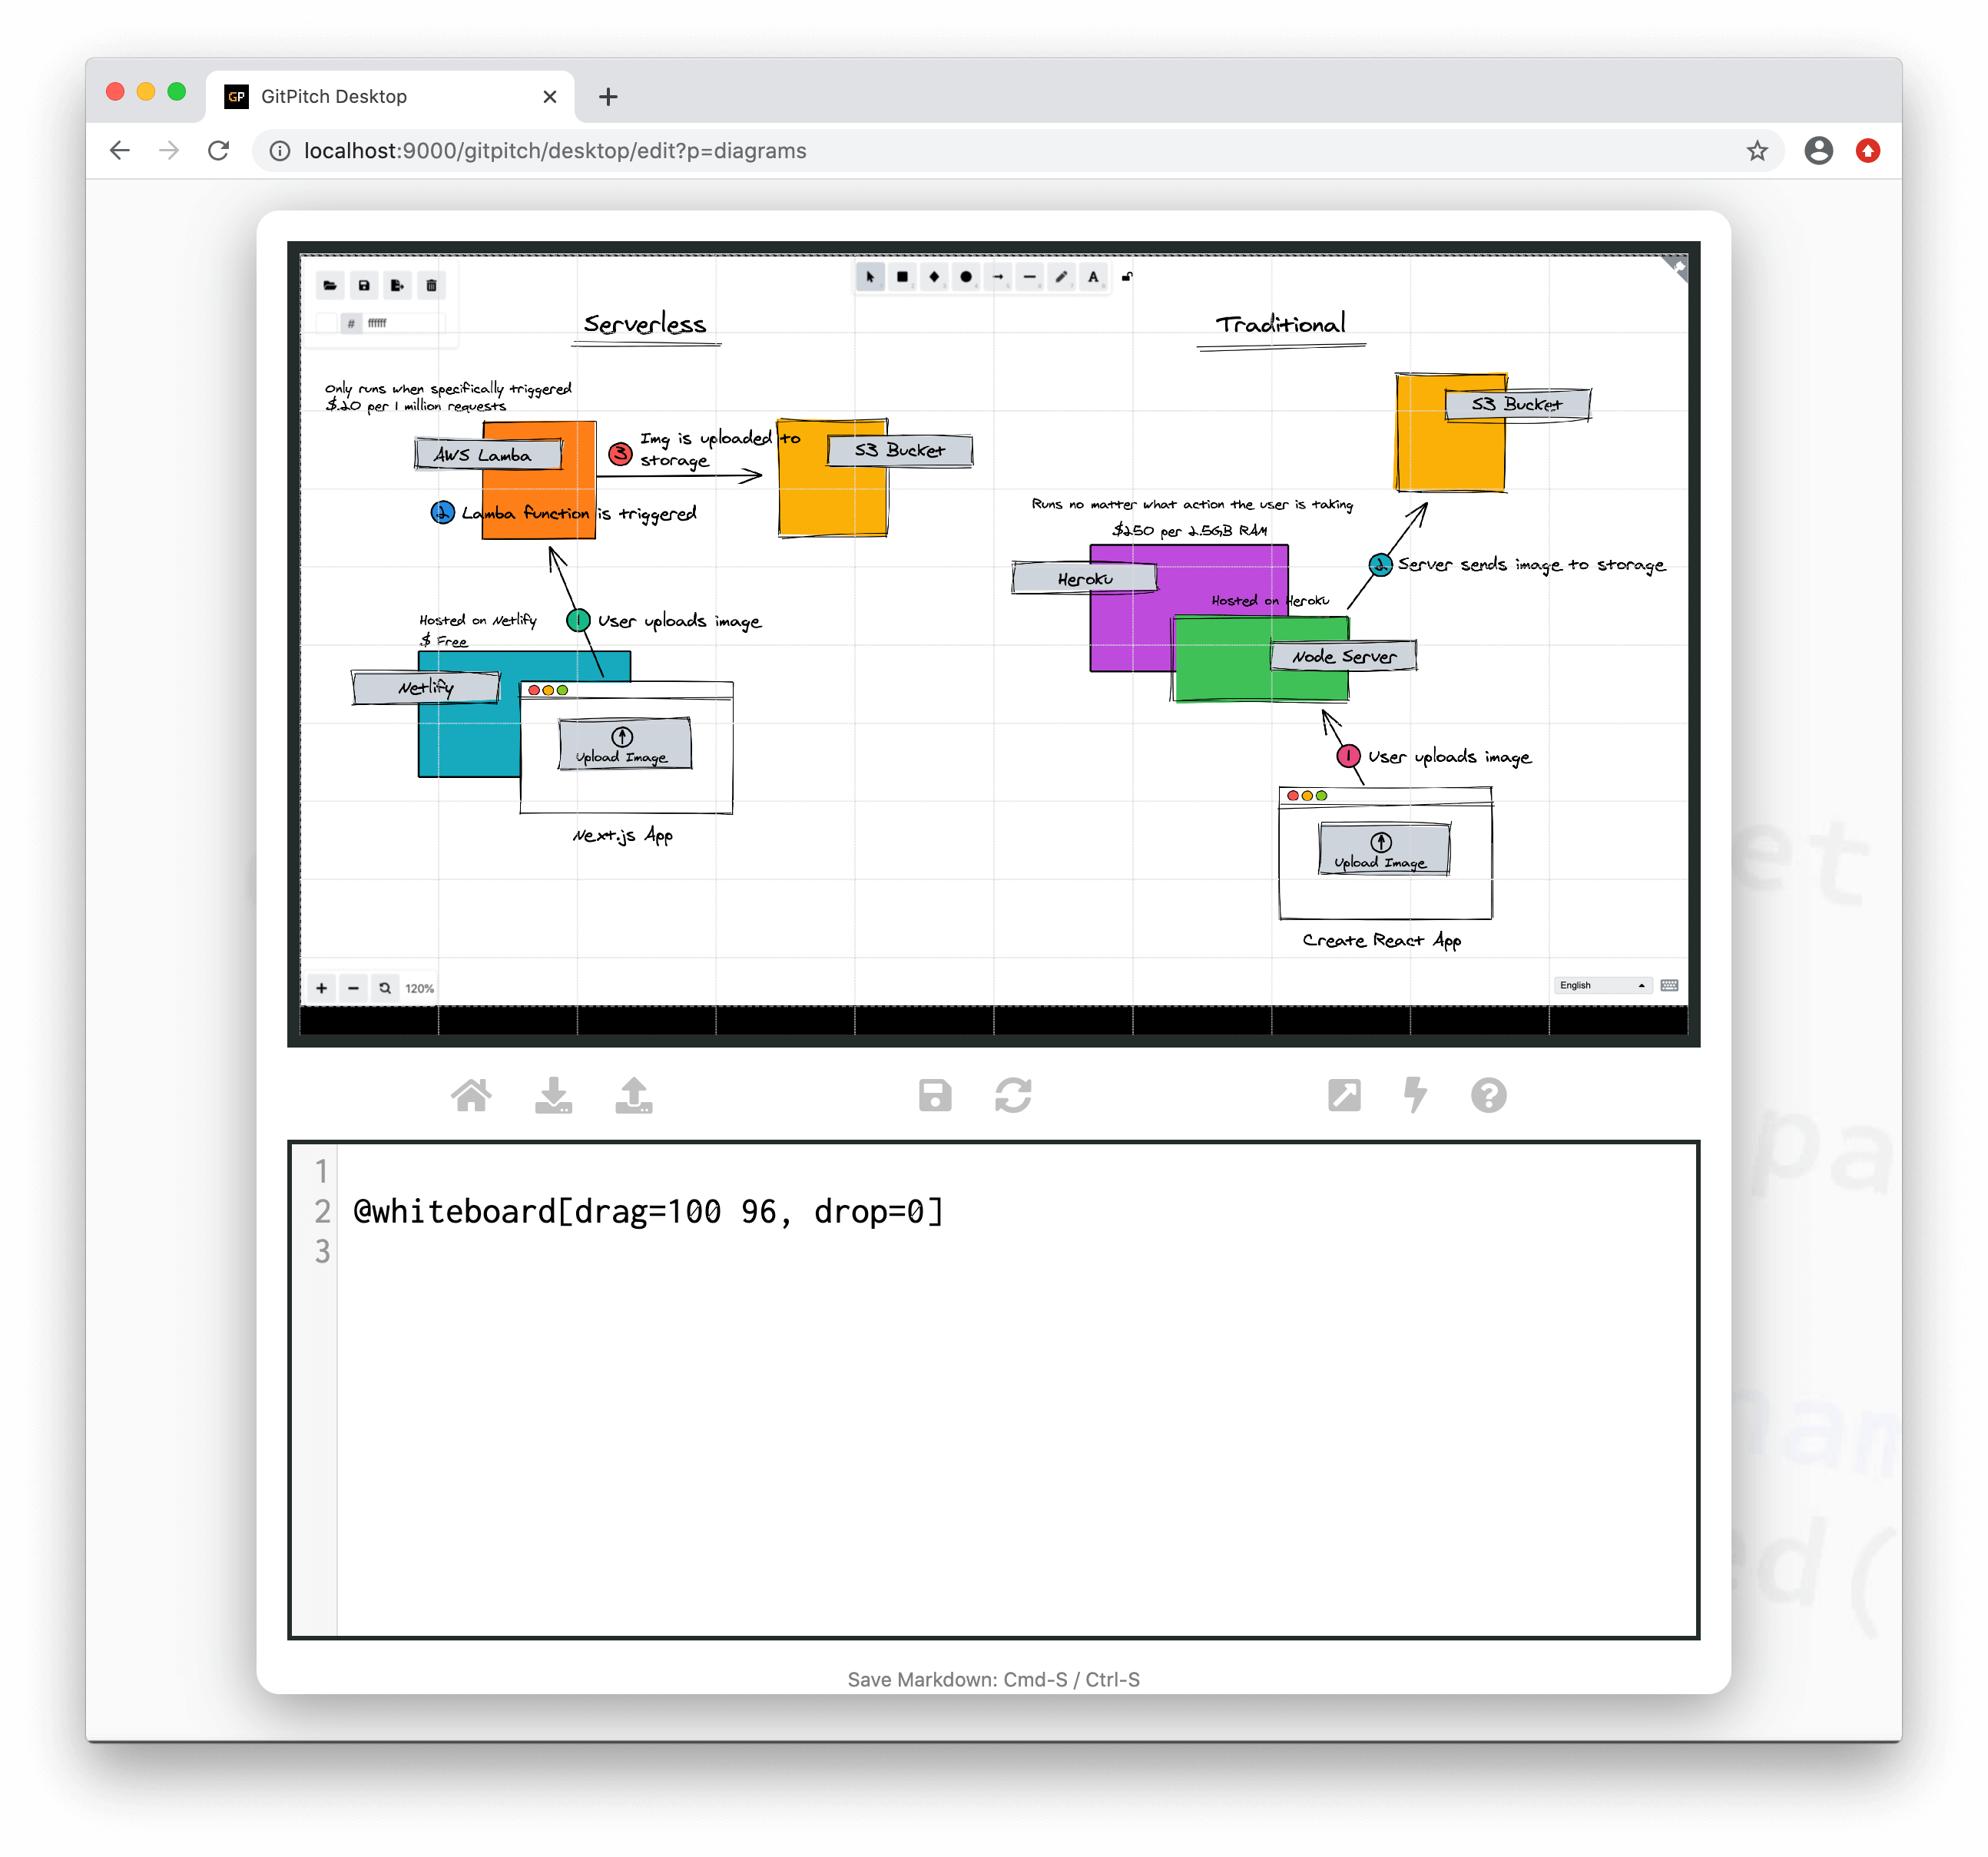Zoom in with the plus button
Viewport: 1988px width, 1857px height.
322,989
